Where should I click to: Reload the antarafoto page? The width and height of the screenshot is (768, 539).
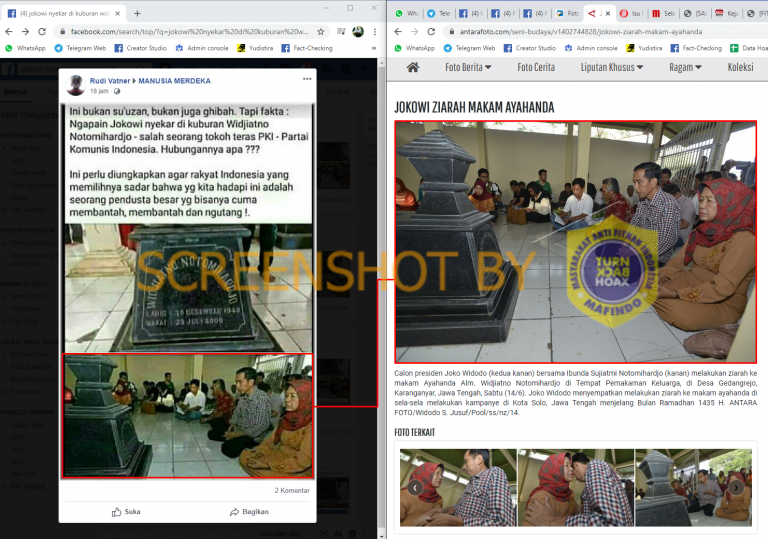tap(431, 32)
